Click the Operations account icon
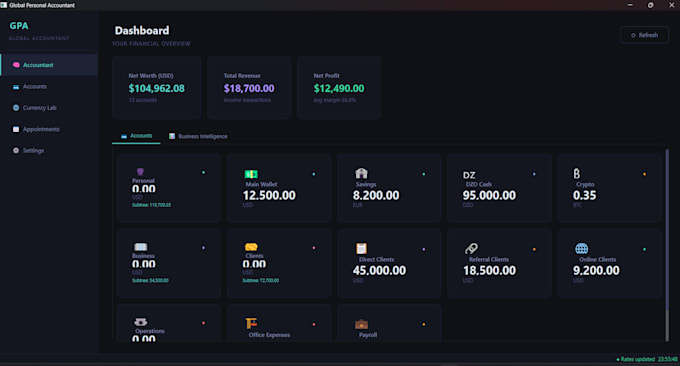This screenshot has width=680, height=366. click(141, 322)
